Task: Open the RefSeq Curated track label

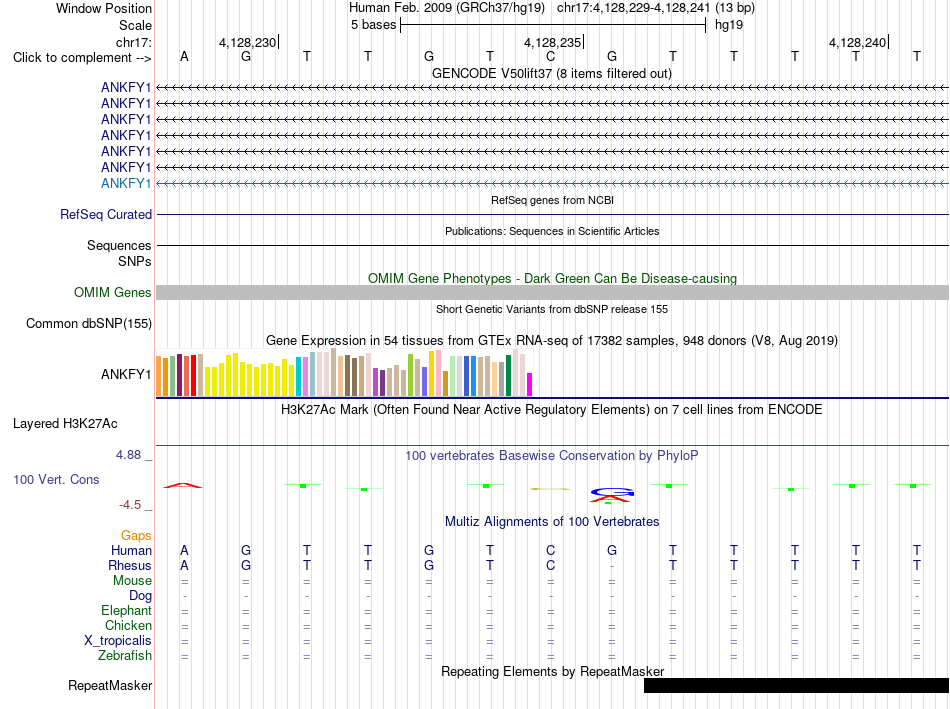Action: click(106, 215)
